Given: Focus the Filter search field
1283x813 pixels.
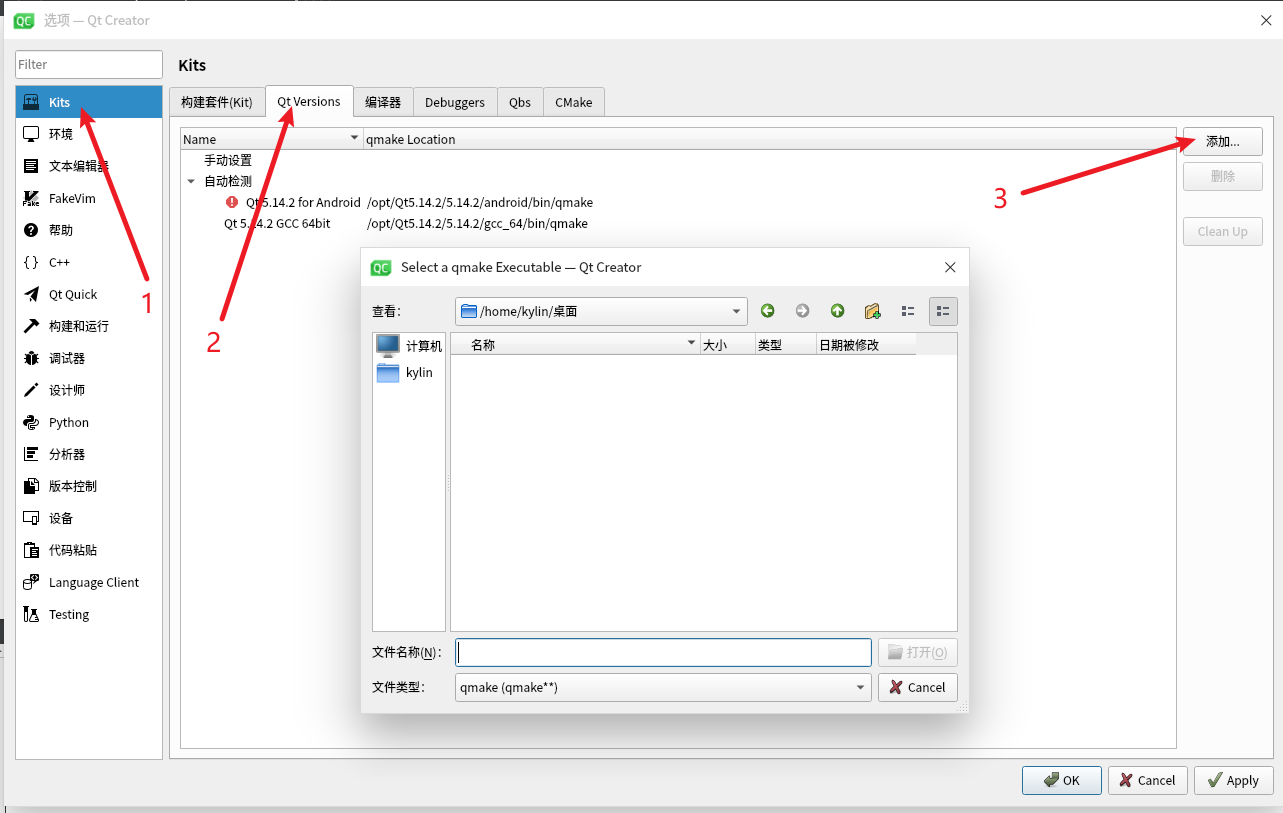Looking at the screenshot, I should tap(89, 64).
